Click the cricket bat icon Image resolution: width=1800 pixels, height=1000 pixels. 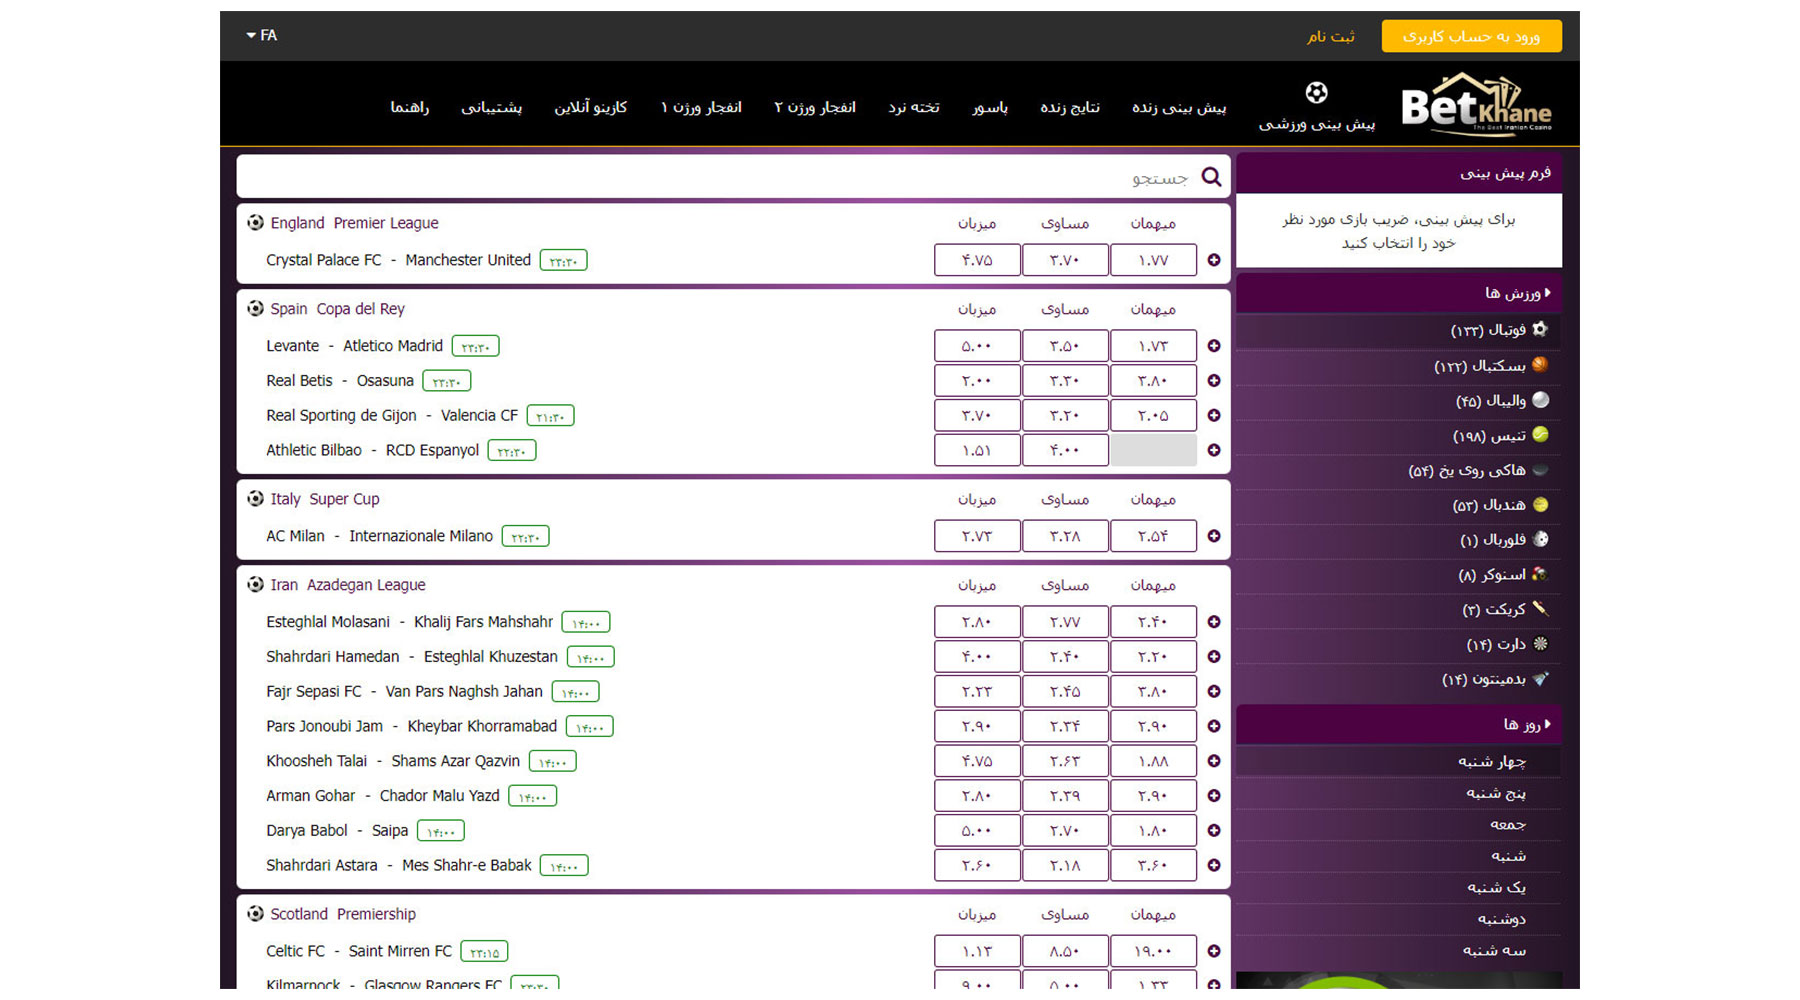click(x=1540, y=609)
